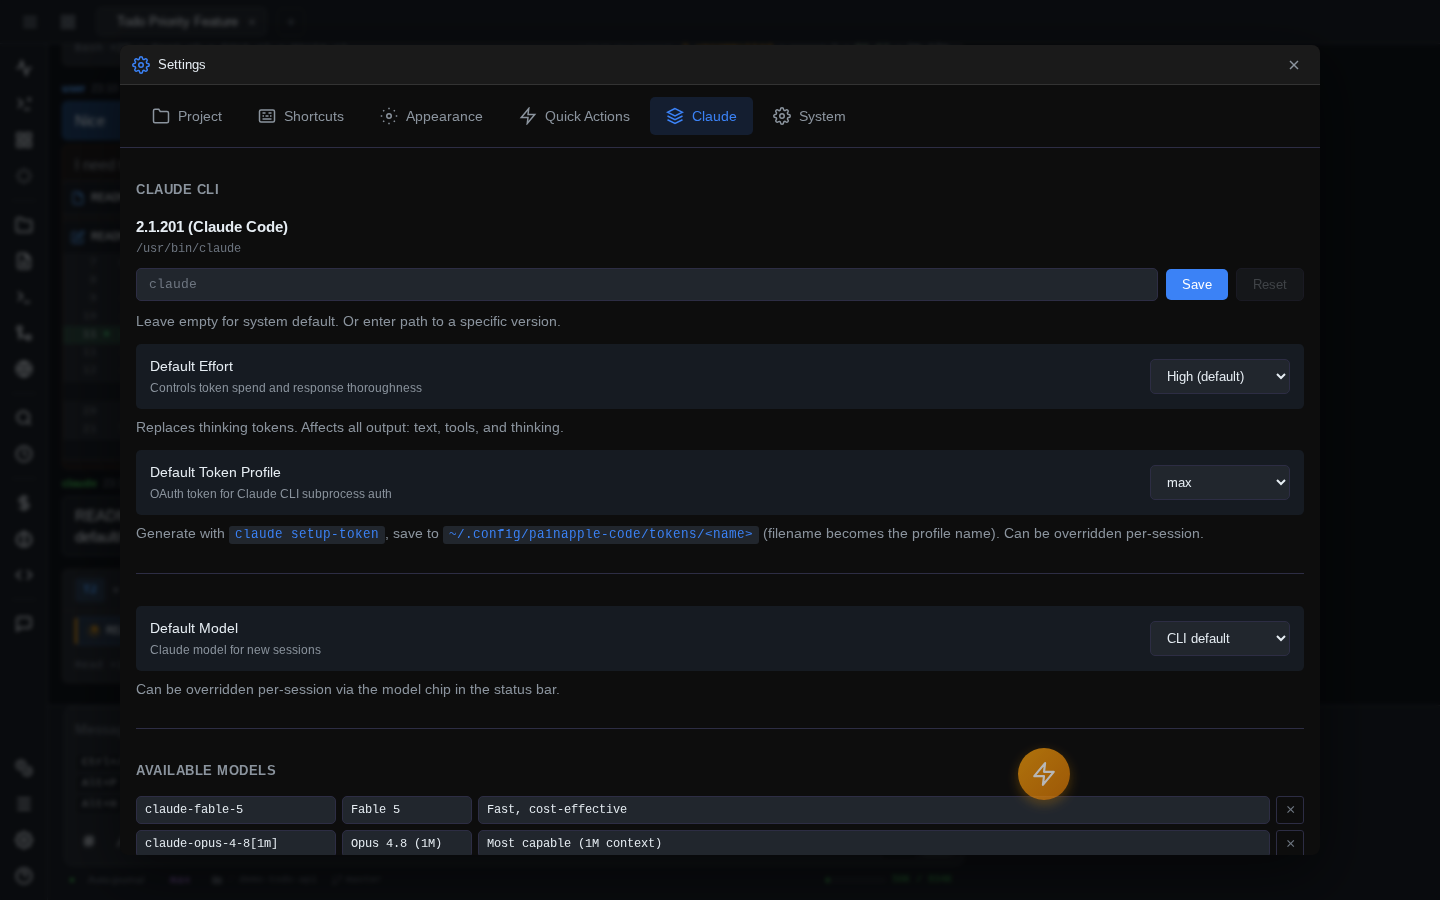Edit the claude-fable-5 model ID field
This screenshot has height=900, width=1440.
(x=236, y=810)
